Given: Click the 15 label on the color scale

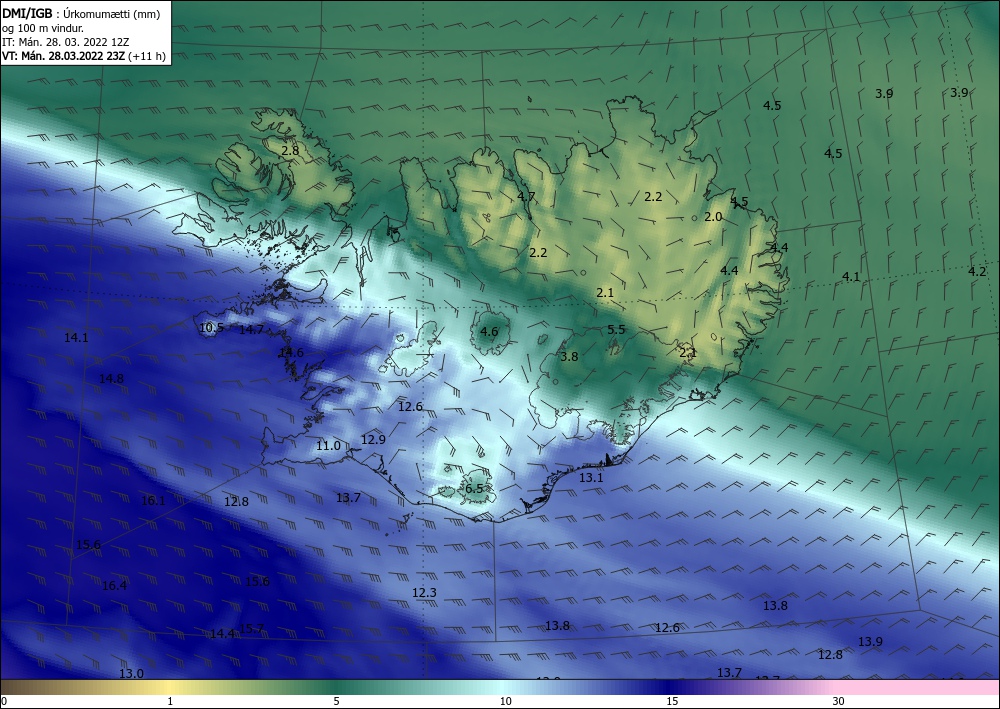Looking at the screenshot, I should [x=672, y=702].
